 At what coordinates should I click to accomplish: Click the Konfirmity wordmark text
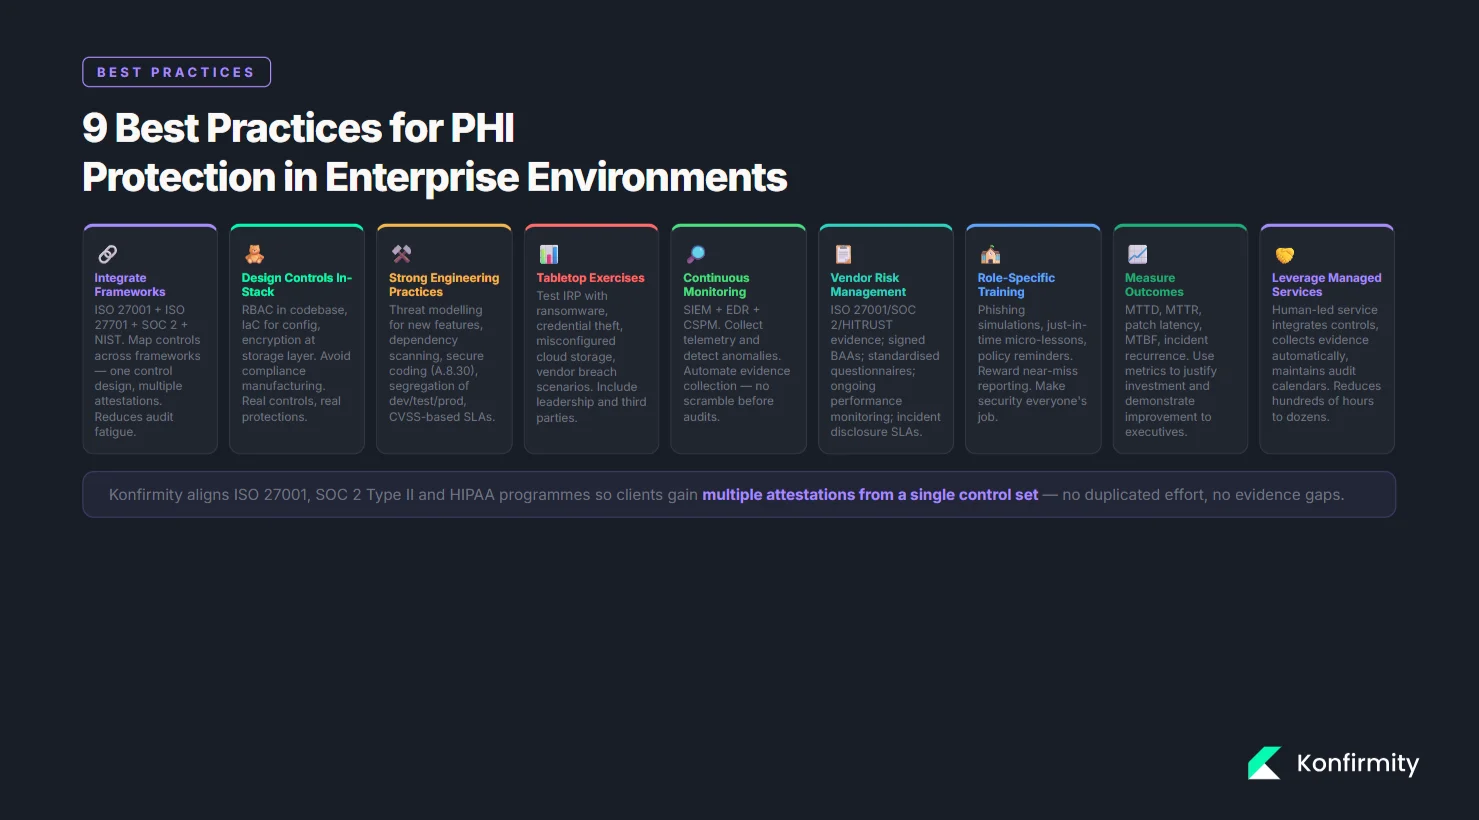[1357, 763]
